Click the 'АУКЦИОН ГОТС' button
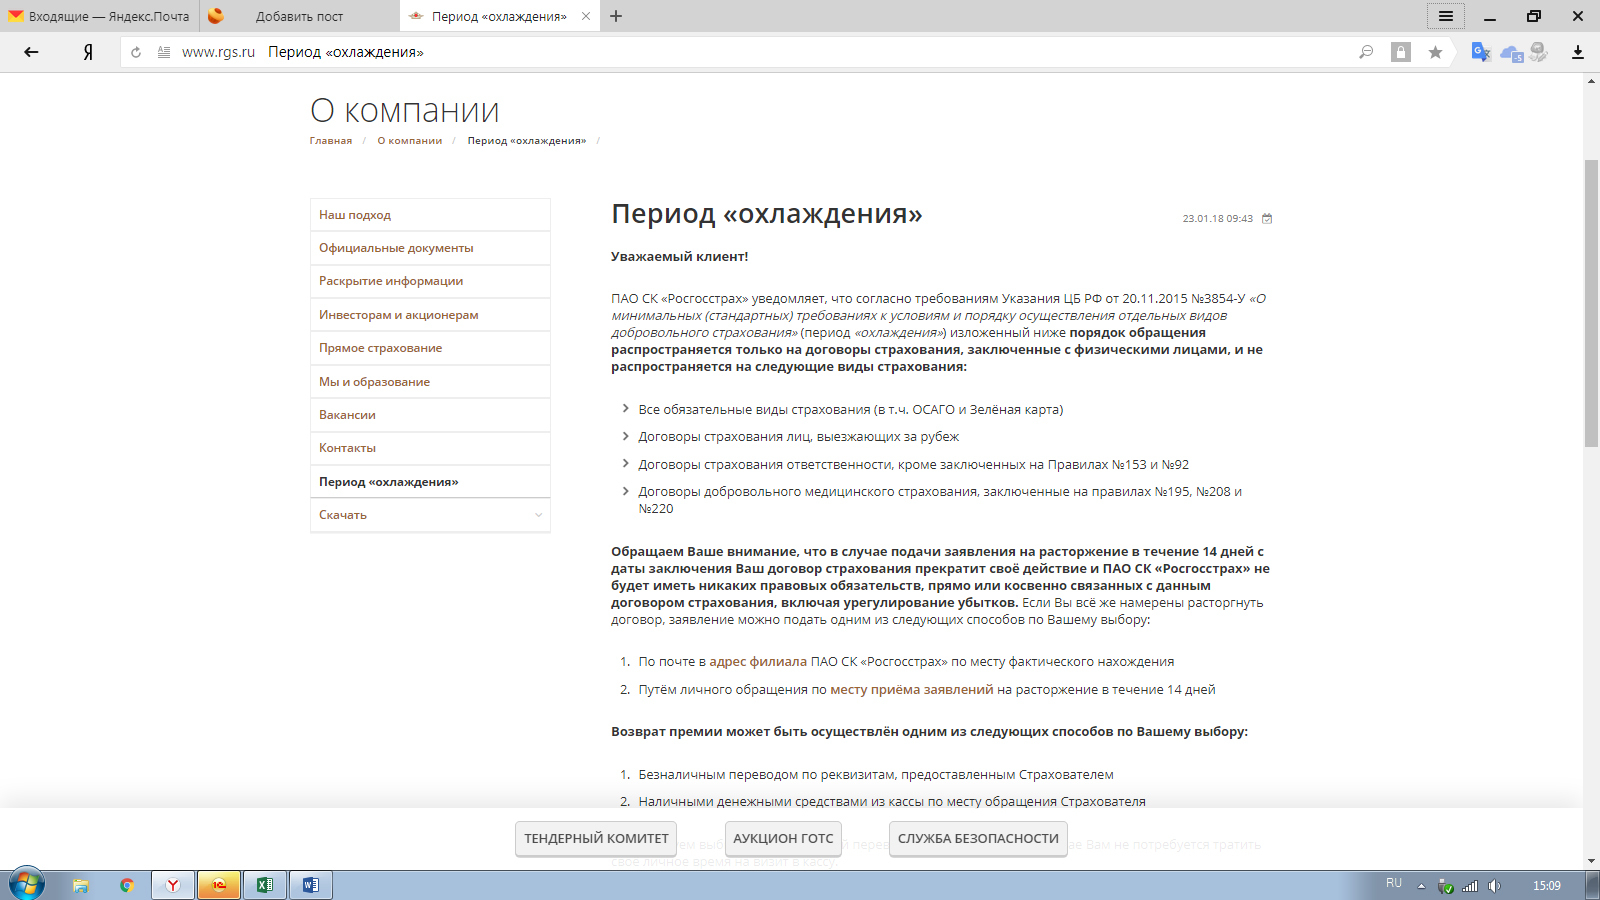This screenshot has width=1600, height=900. tap(783, 839)
